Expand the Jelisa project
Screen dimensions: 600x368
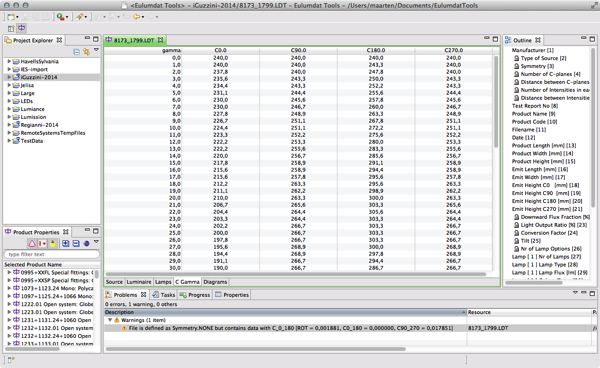[9, 85]
